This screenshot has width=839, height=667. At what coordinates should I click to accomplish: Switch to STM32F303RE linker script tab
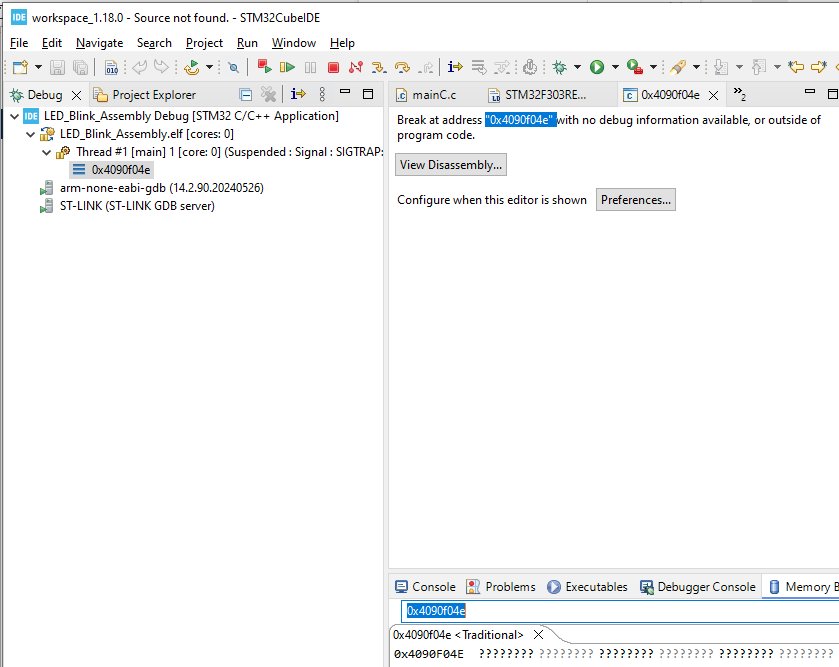538,95
